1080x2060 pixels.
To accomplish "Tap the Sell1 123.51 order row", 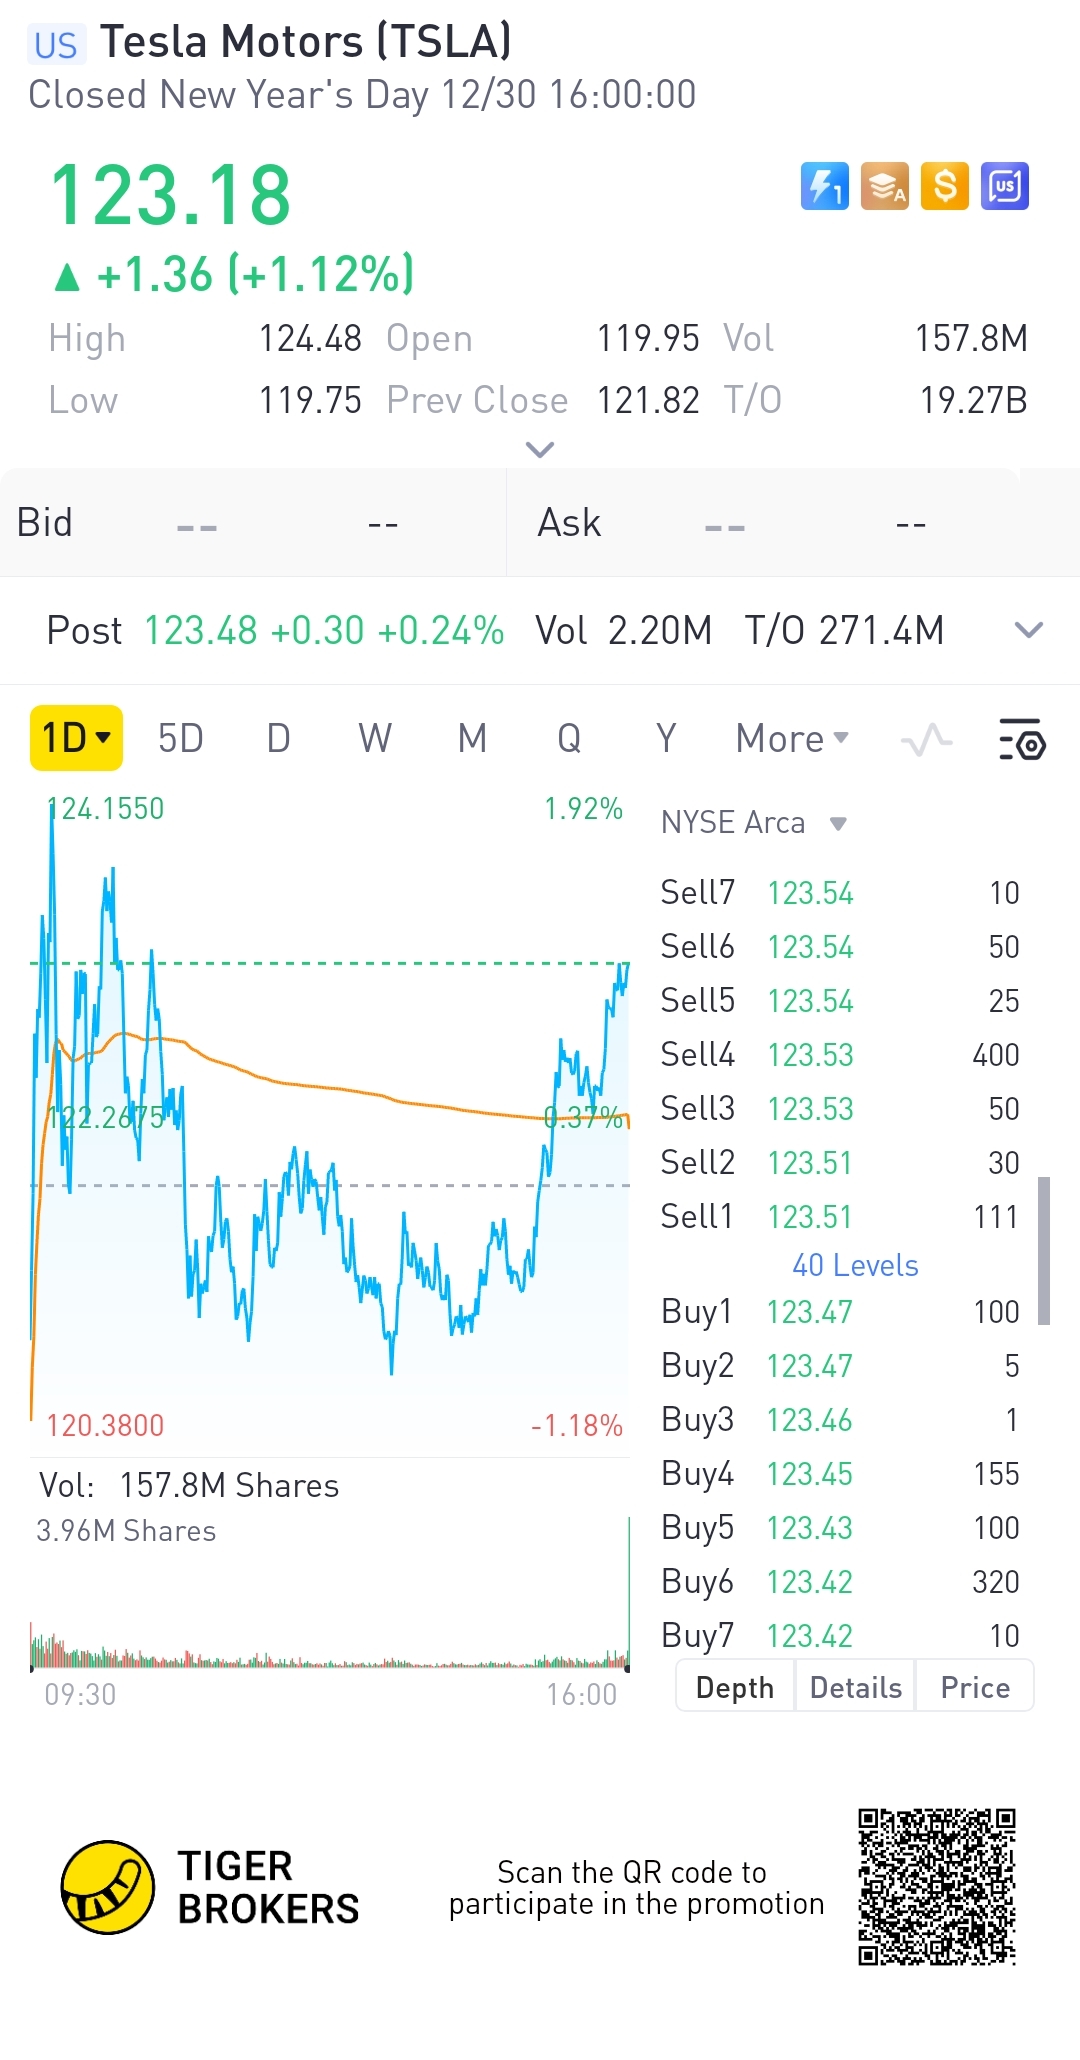I will [840, 1216].
